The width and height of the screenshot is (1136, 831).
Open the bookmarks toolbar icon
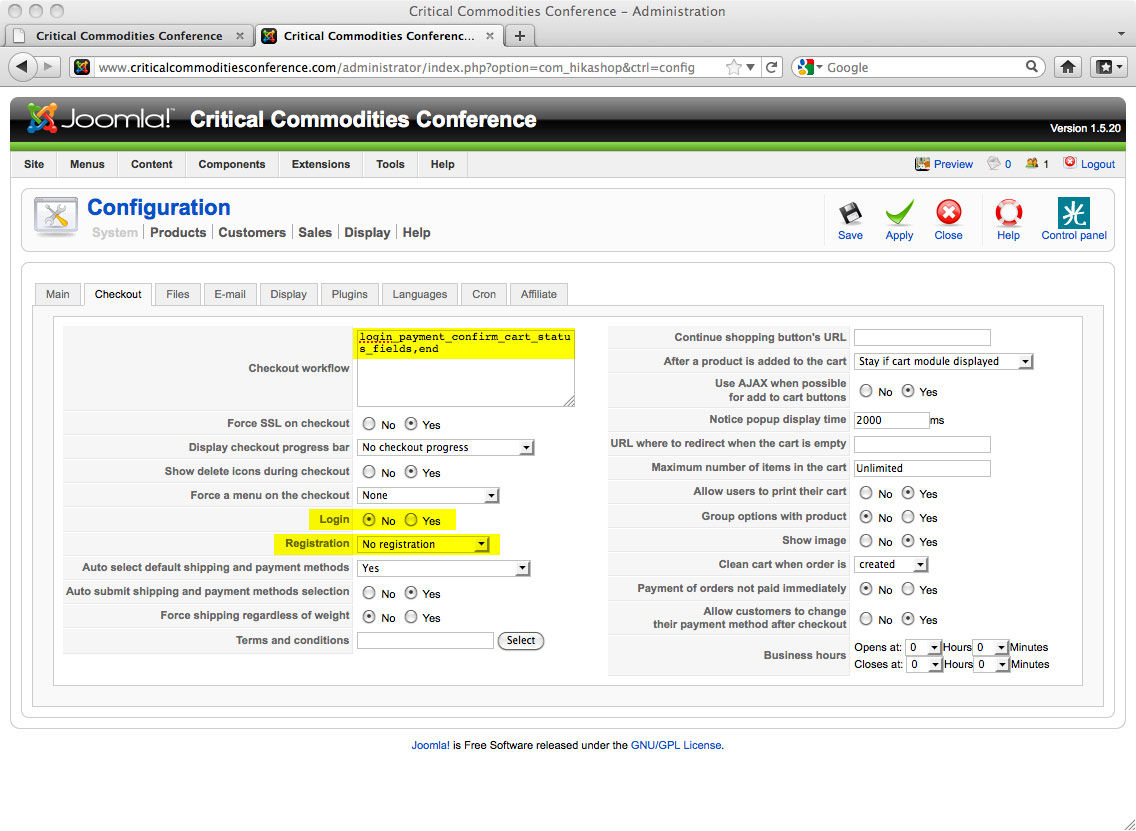(1108, 67)
